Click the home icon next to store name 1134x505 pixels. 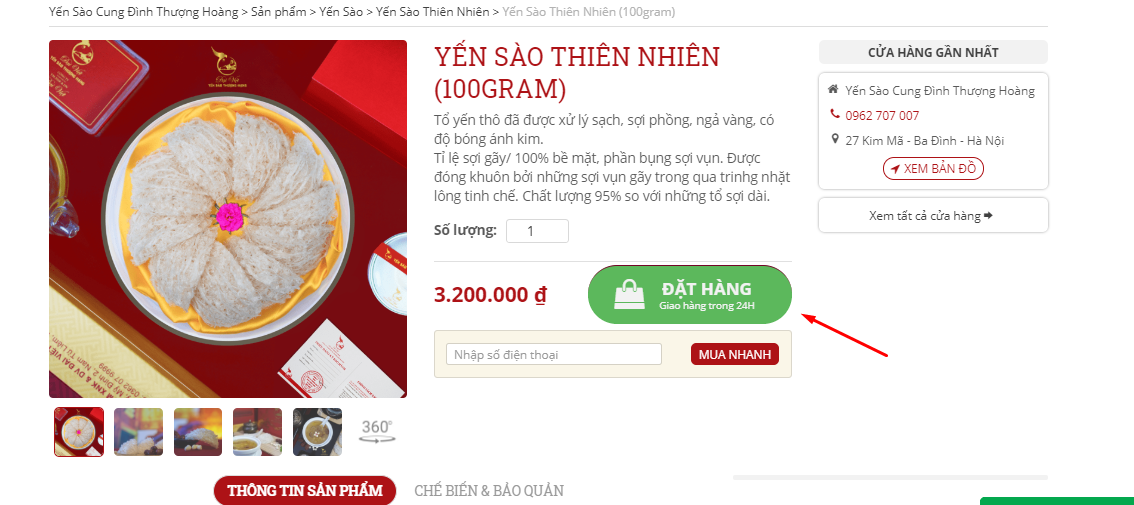[835, 90]
